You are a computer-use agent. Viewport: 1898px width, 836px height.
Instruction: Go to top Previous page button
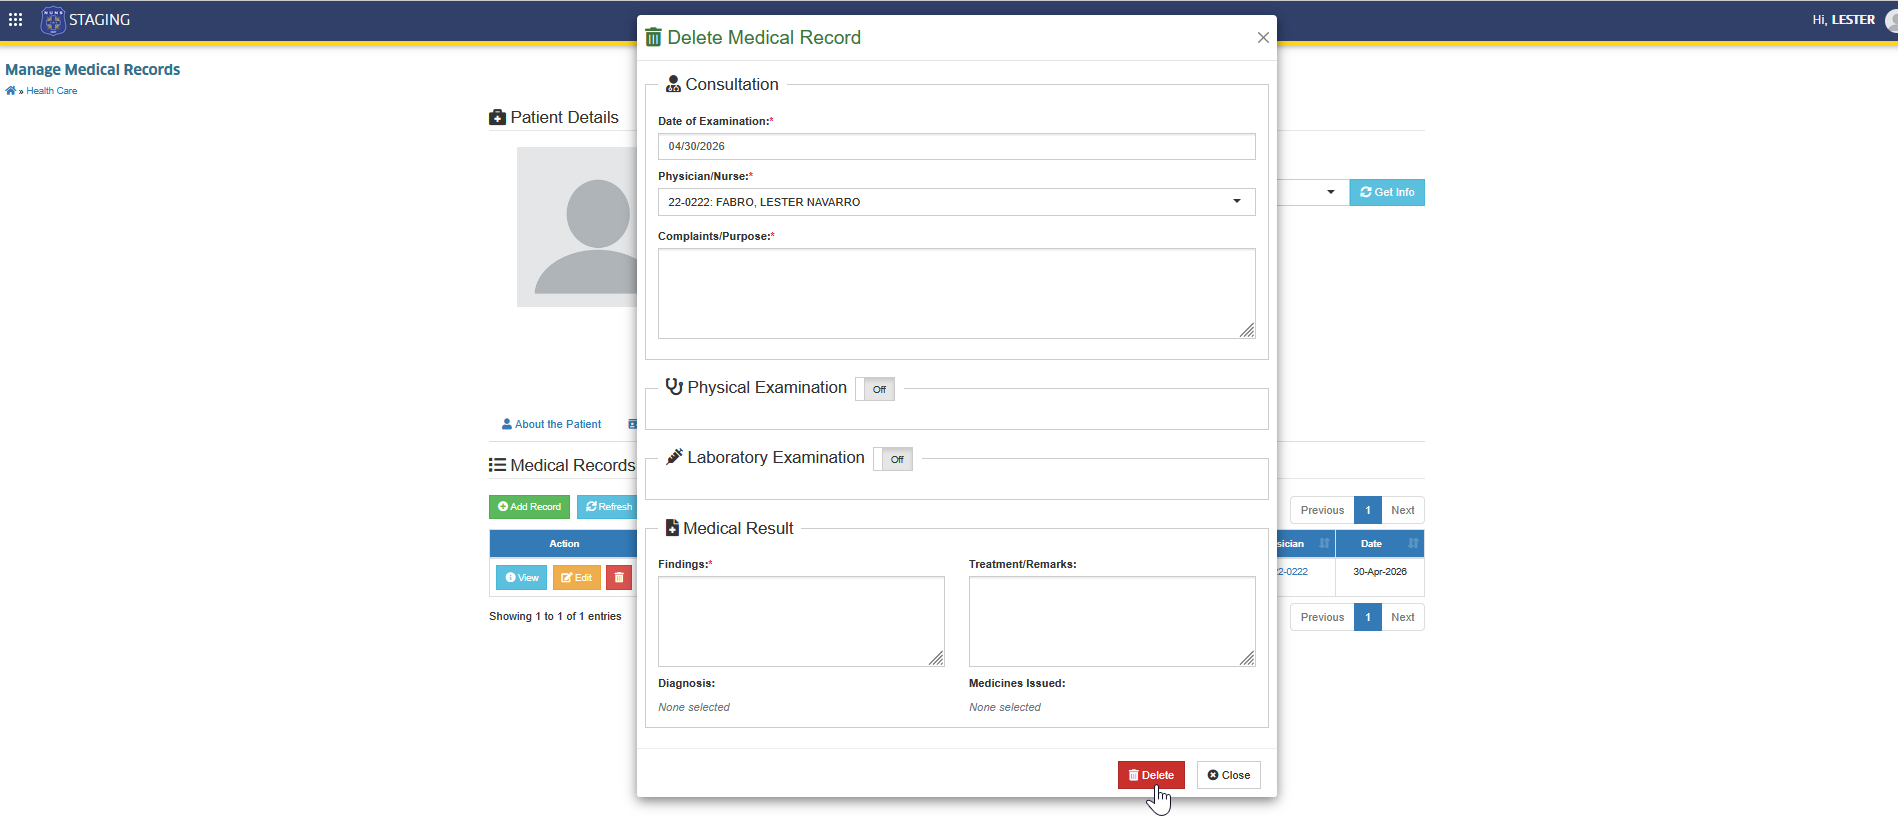[x=1322, y=510]
